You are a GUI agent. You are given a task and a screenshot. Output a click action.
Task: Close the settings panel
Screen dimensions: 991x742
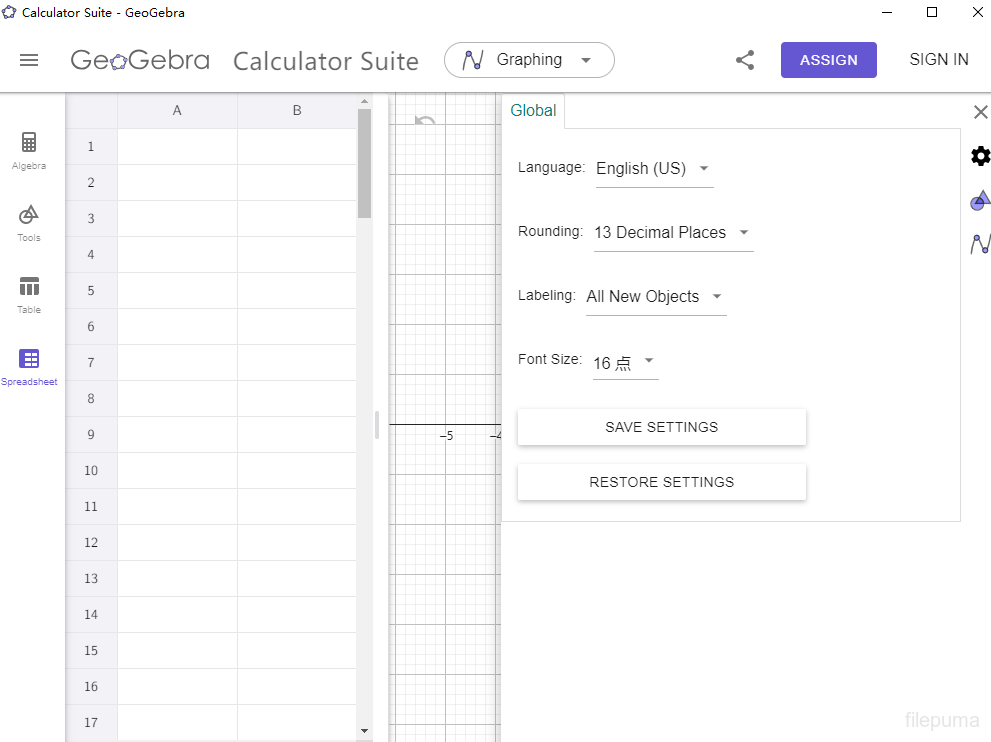pyautogui.click(x=980, y=112)
